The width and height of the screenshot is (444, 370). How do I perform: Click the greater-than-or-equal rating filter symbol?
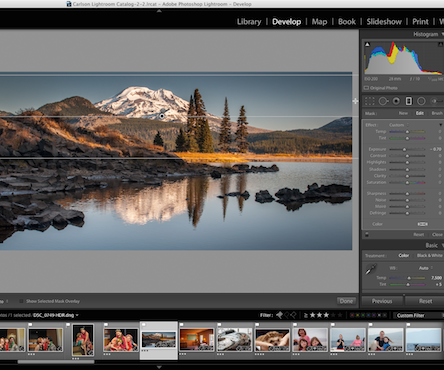tap(305, 315)
